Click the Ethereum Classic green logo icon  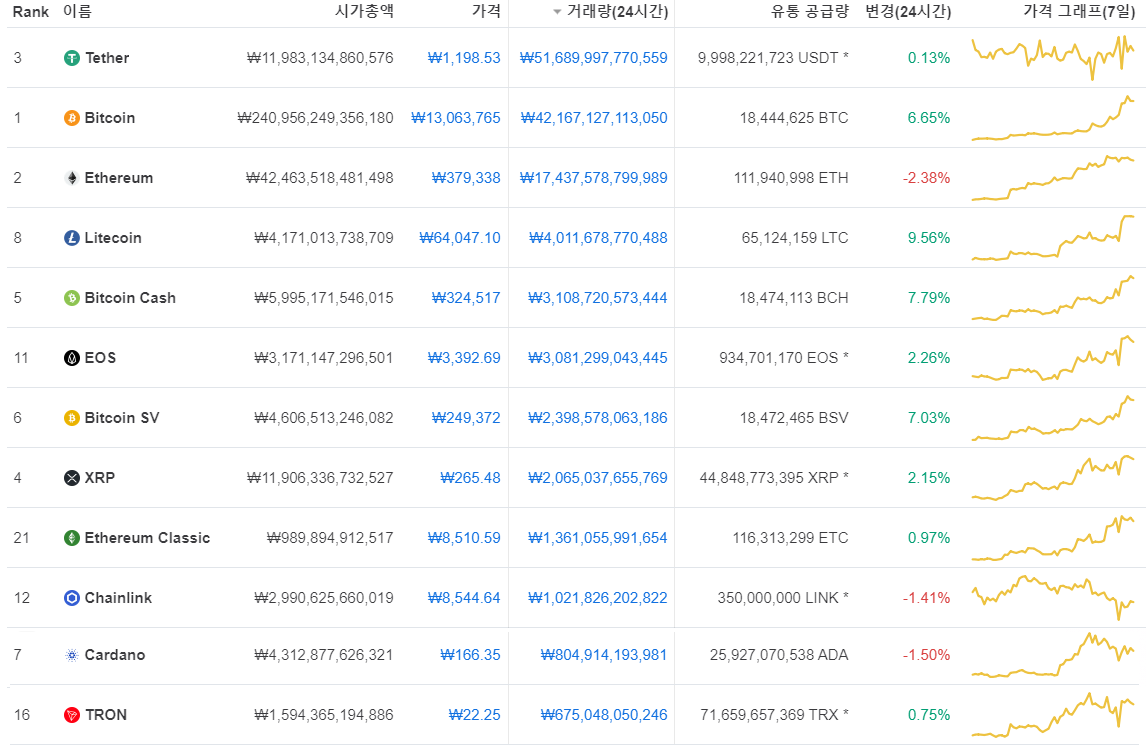pyautogui.click(x=72, y=537)
